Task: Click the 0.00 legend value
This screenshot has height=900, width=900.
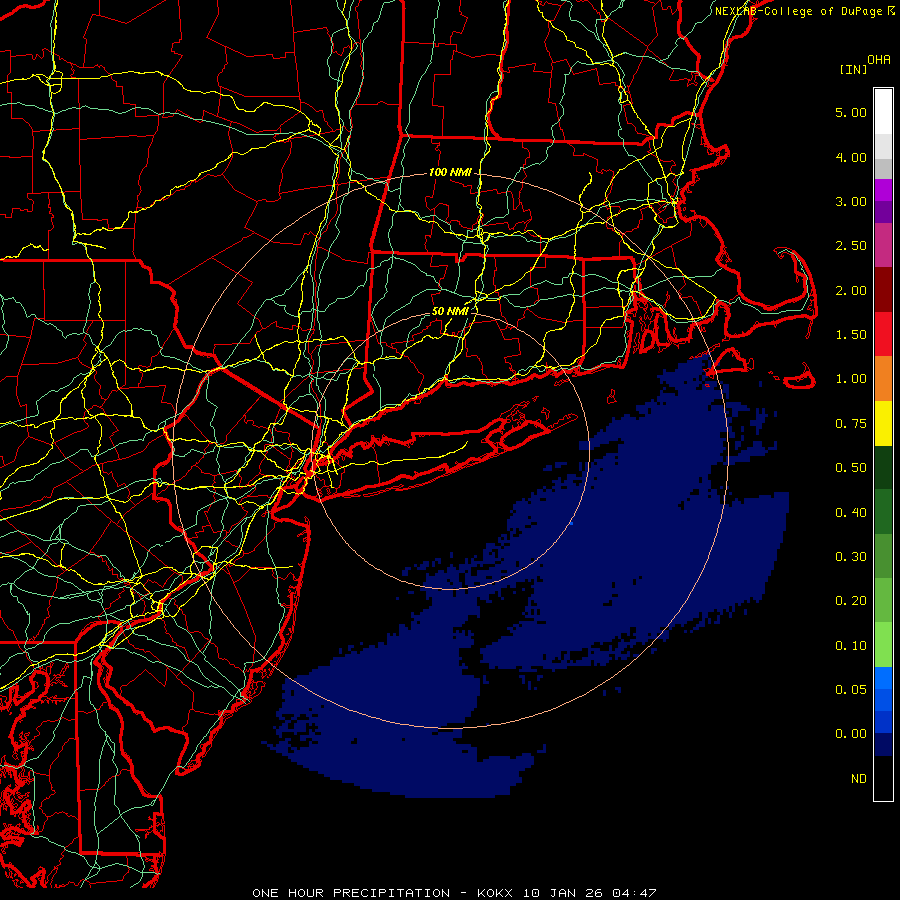Action: (851, 734)
